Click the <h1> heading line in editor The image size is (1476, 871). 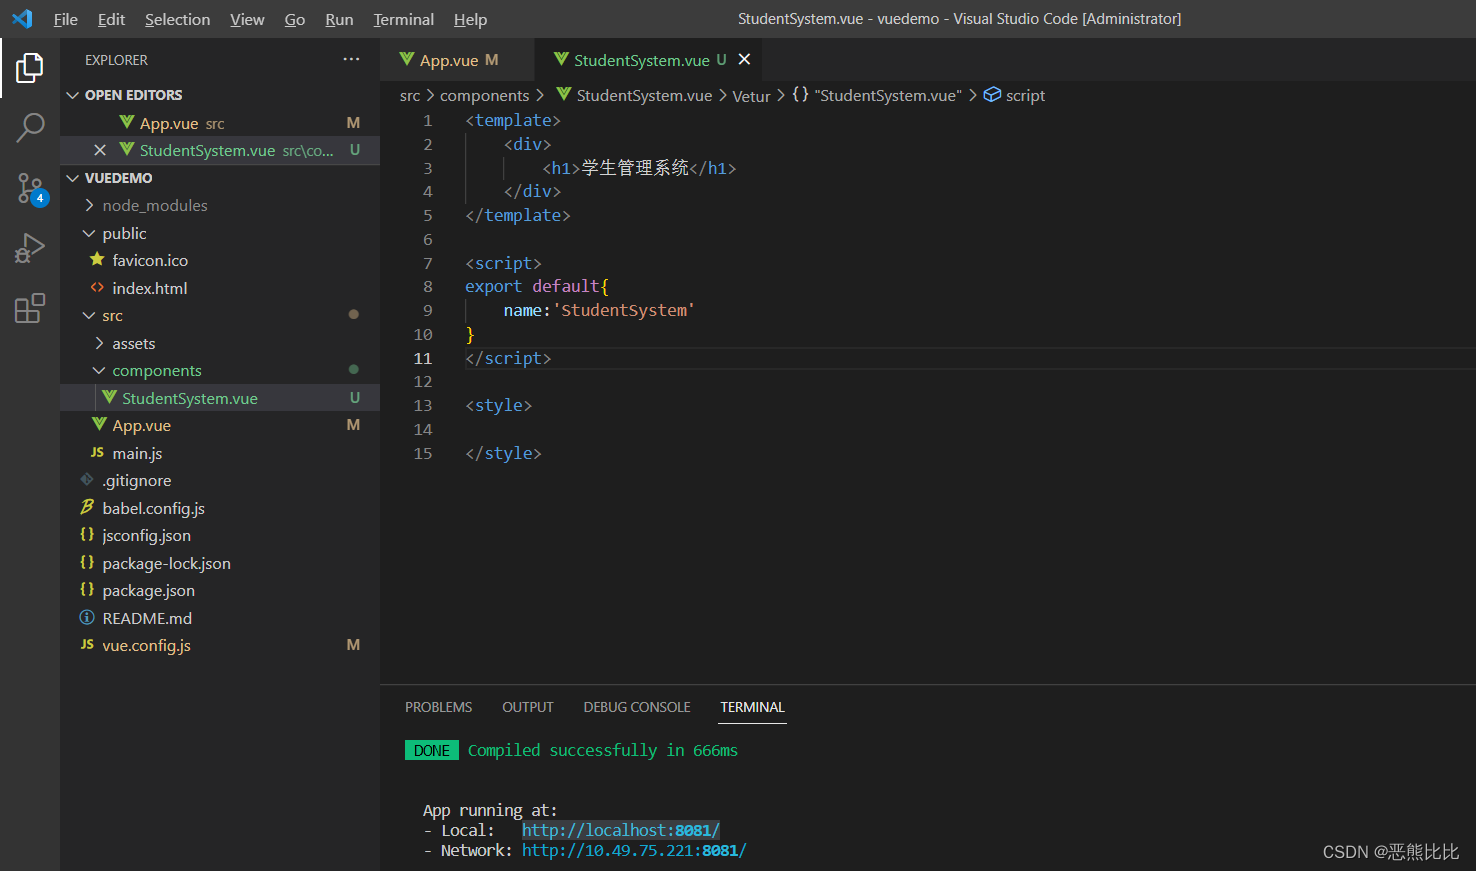[639, 168]
